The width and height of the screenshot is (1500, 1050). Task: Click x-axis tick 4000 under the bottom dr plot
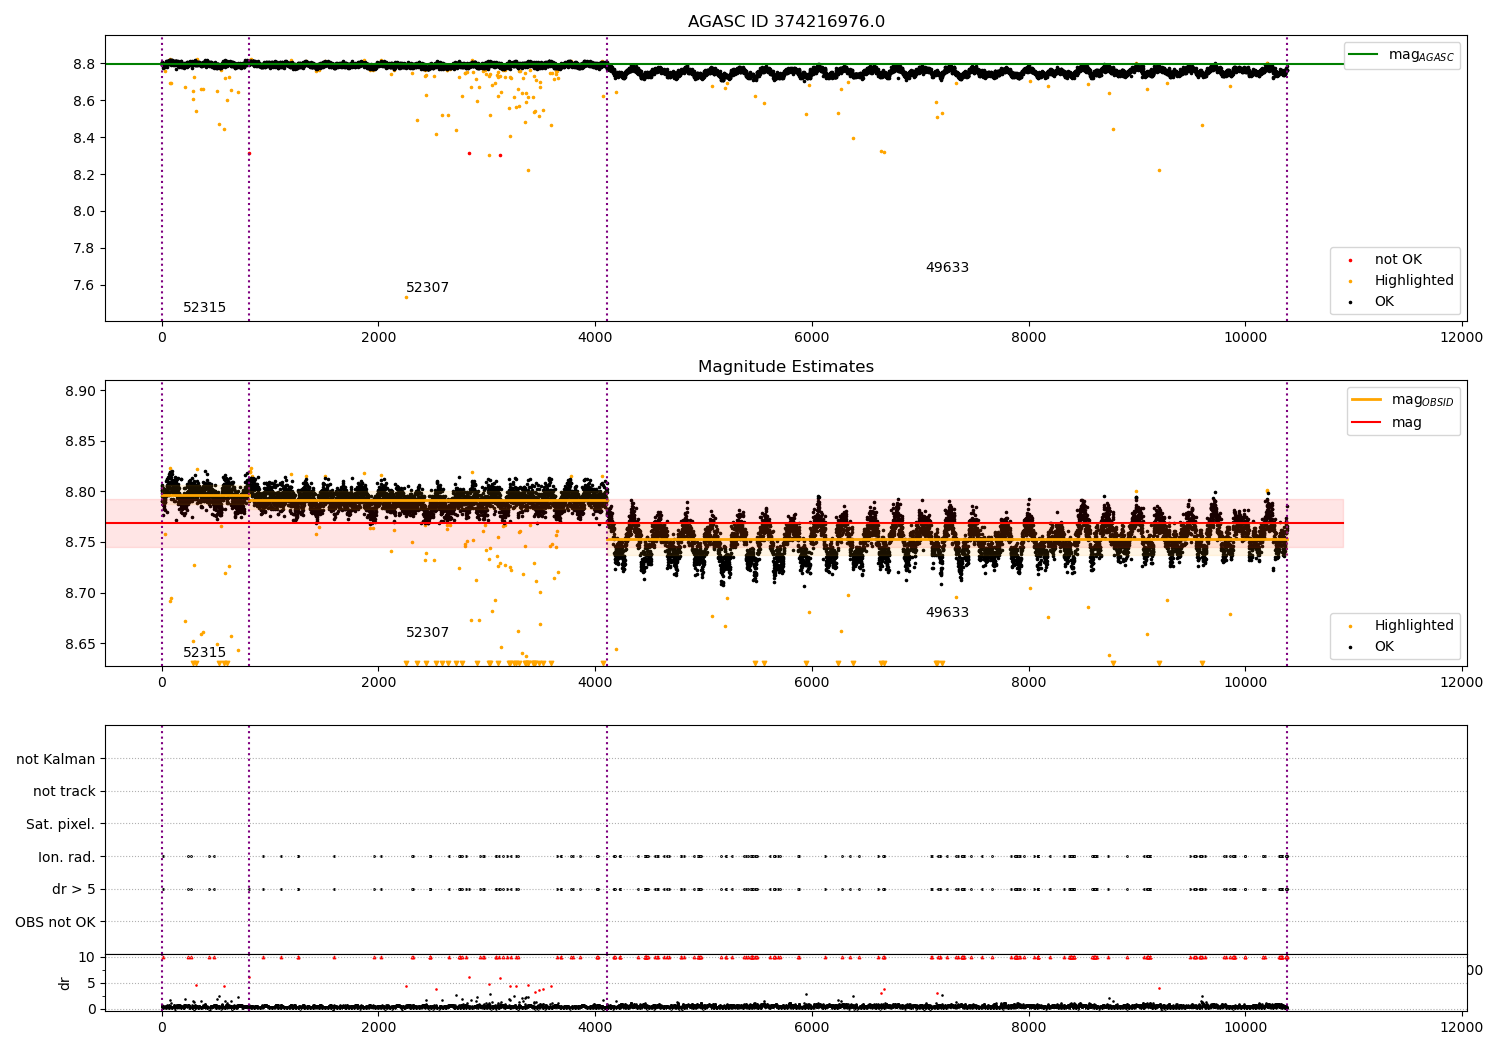pyautogui.click(x=595, y=1027)
